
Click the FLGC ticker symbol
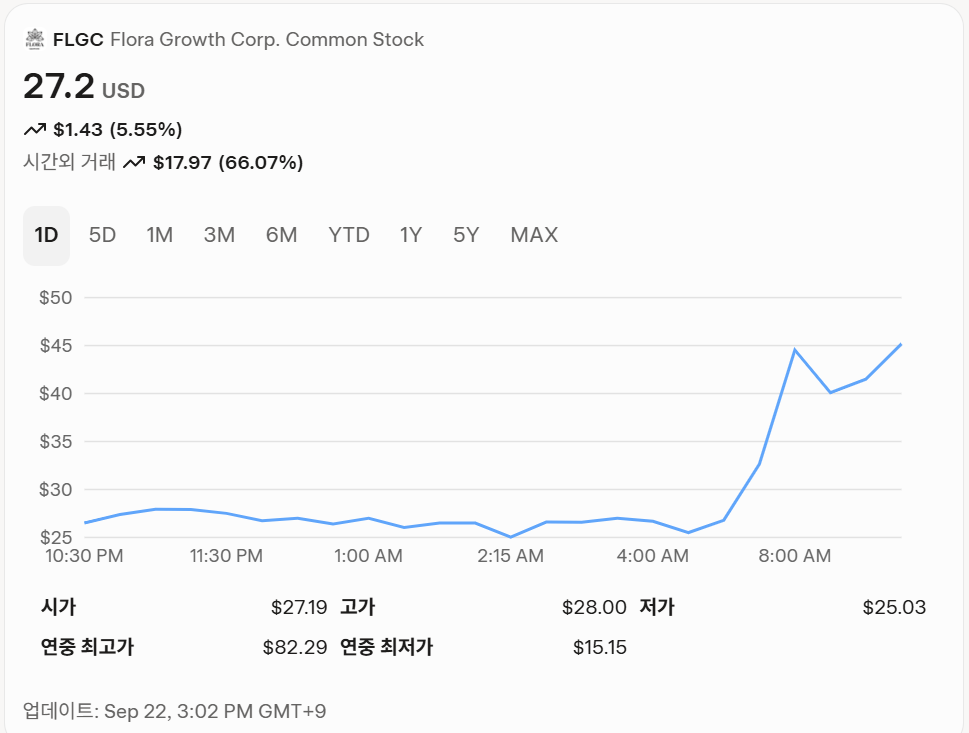pyautogui.click(x=78, y=40)
